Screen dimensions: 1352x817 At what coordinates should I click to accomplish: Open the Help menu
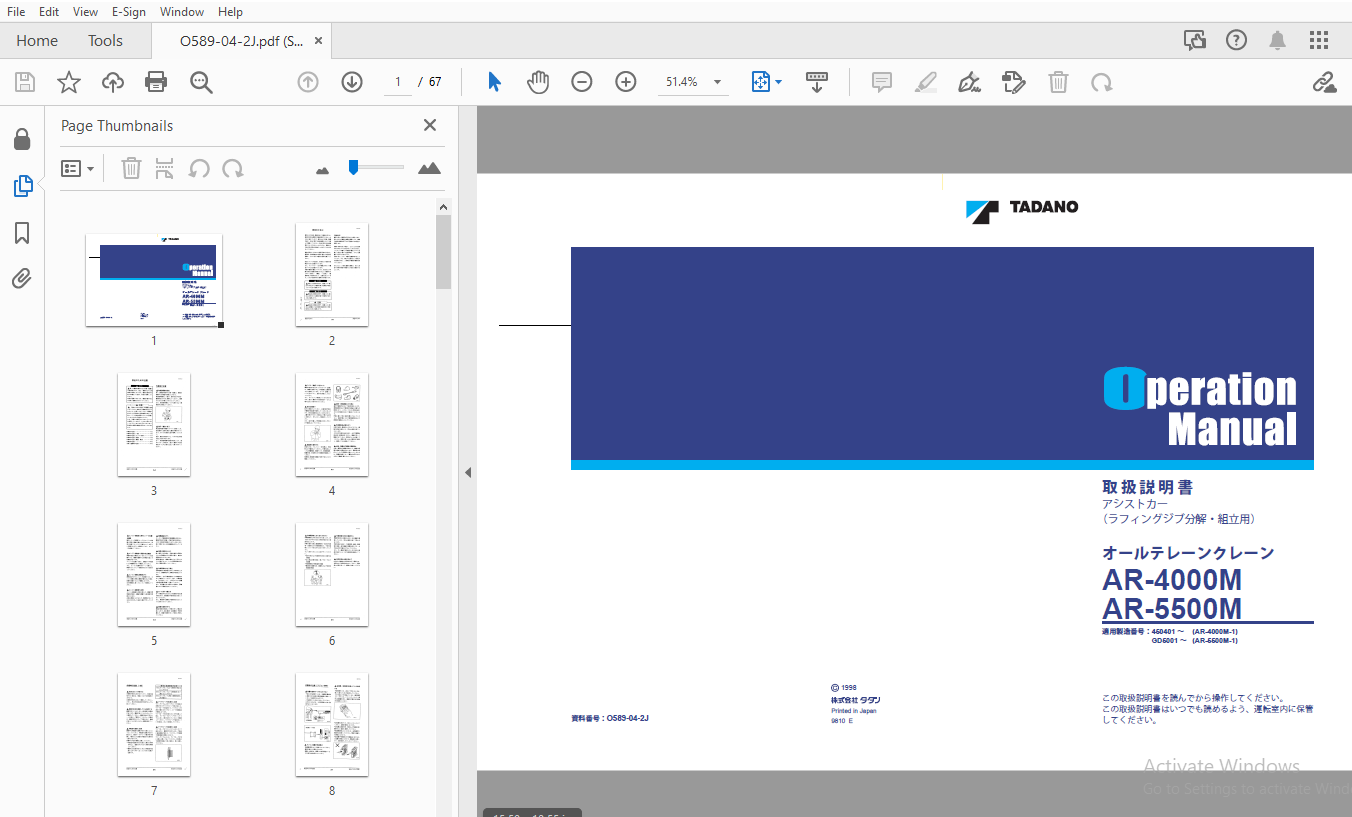(230, 12)
